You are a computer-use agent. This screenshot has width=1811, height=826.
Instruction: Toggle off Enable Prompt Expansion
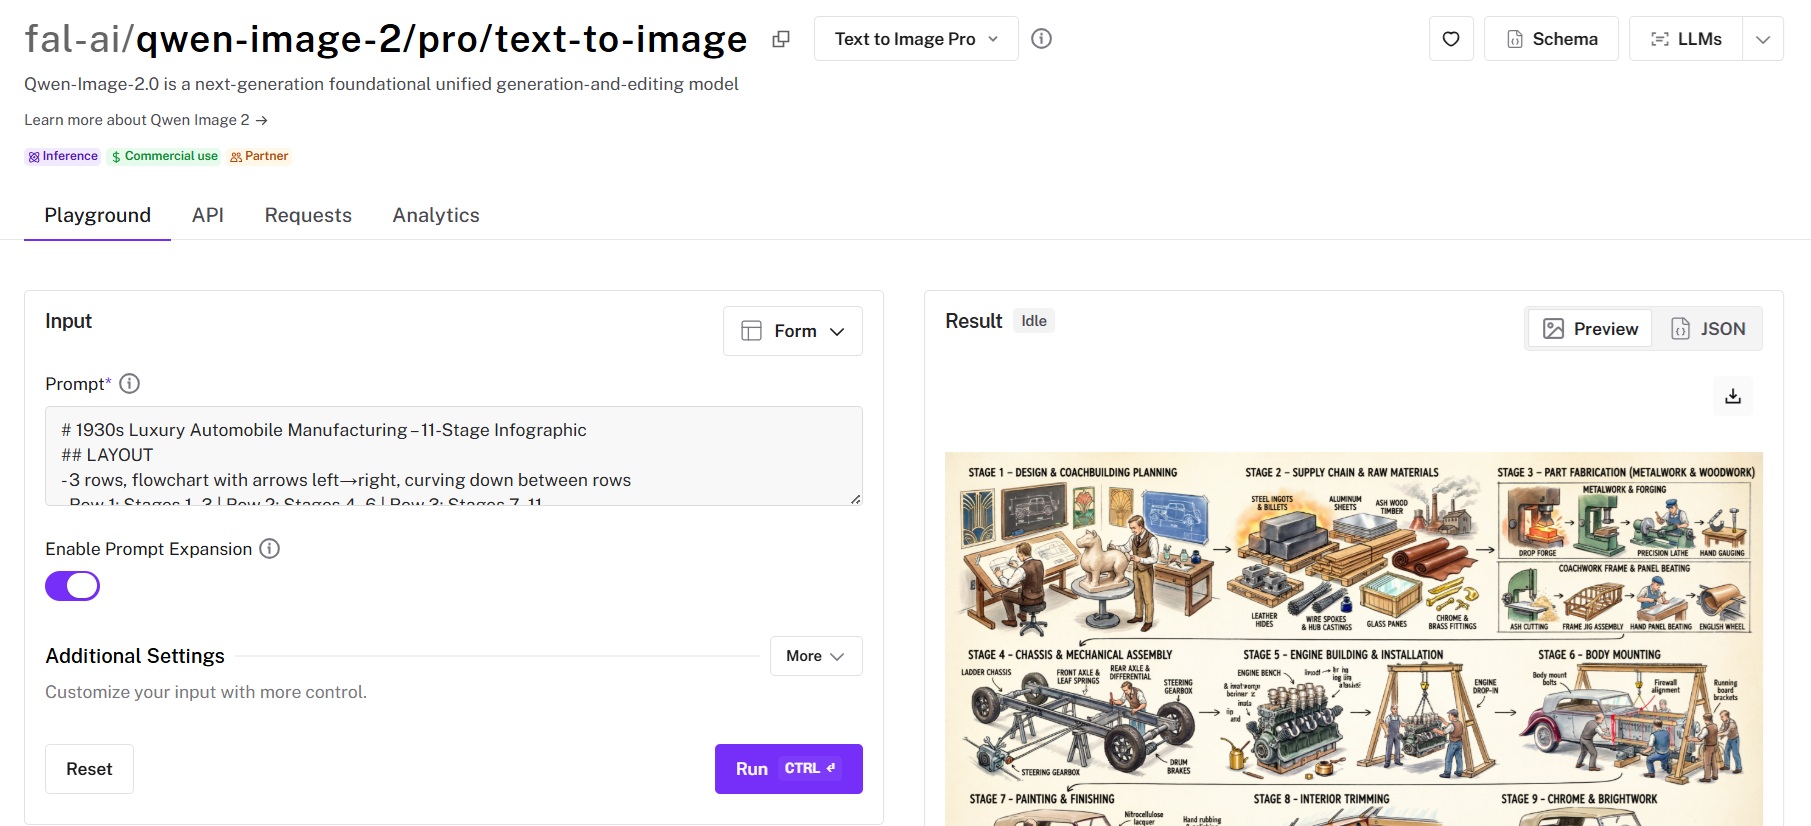pos(72,586)
